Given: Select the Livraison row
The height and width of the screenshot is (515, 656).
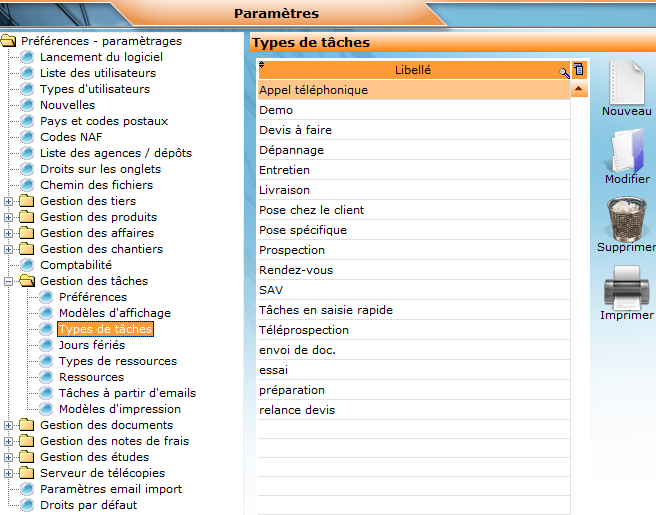Looking at the screenshot, I should [x=414, y=190].
